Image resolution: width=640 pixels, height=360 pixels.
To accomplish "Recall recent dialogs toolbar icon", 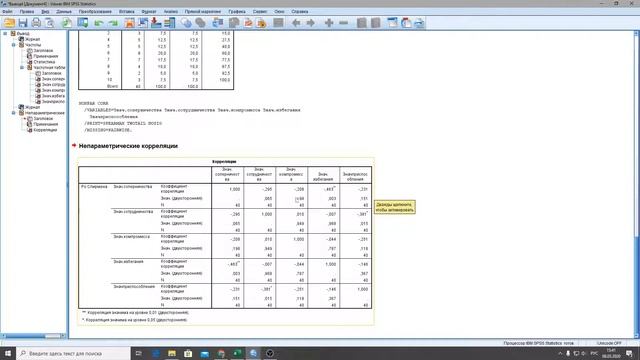I will (83, 23).
